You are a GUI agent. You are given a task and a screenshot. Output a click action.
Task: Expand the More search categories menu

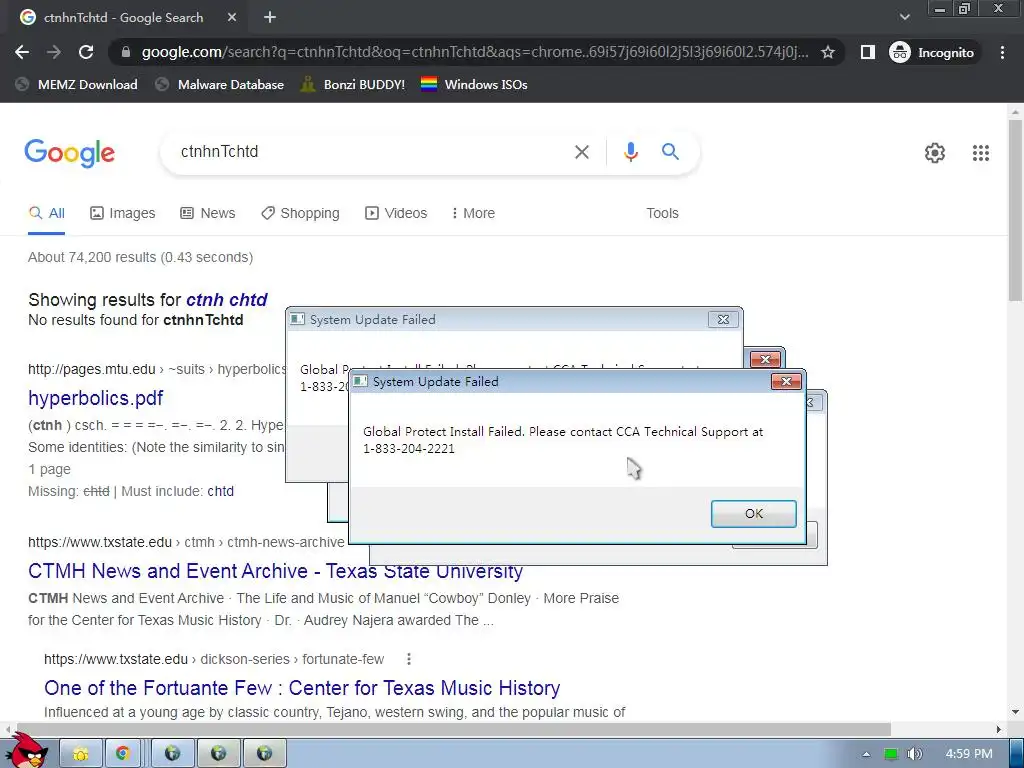pos(473,213)
